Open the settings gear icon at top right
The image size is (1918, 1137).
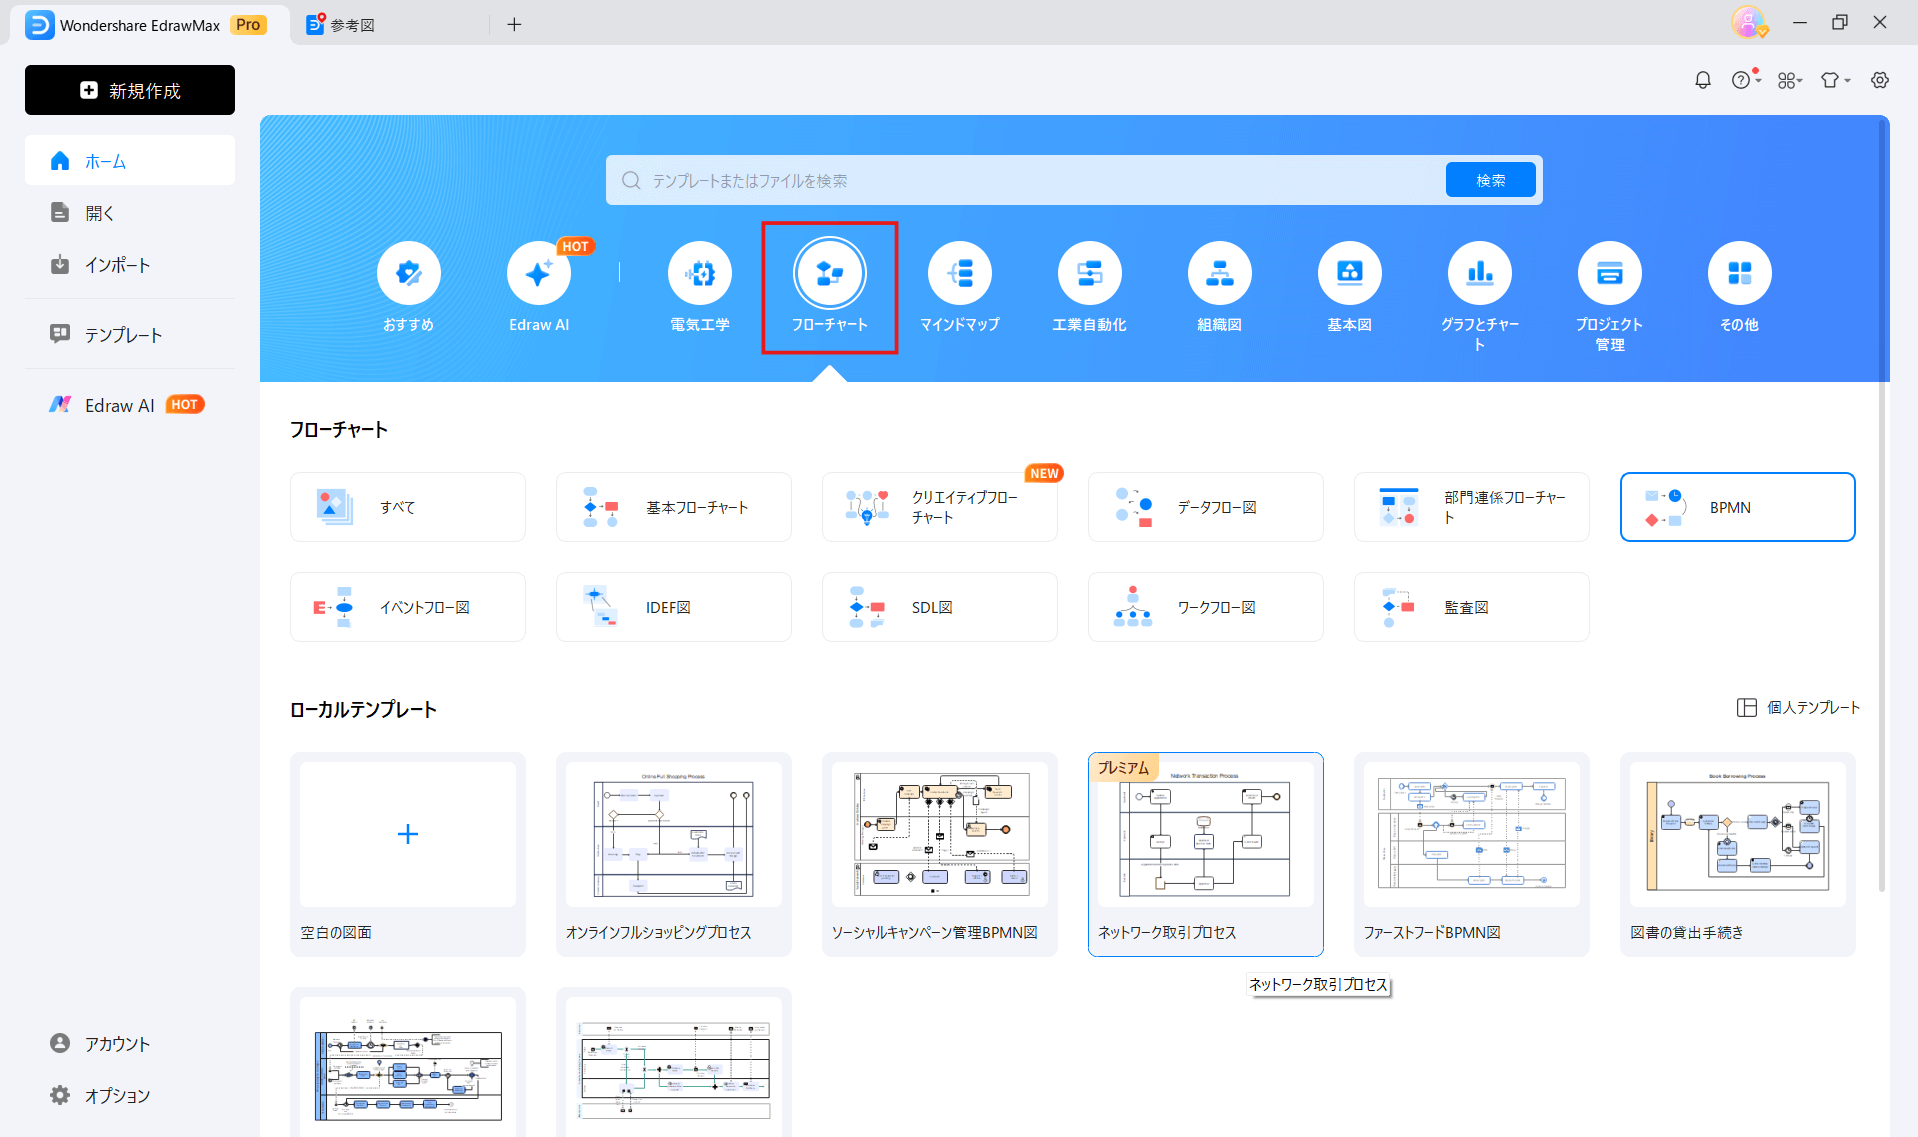[1879, 80]
